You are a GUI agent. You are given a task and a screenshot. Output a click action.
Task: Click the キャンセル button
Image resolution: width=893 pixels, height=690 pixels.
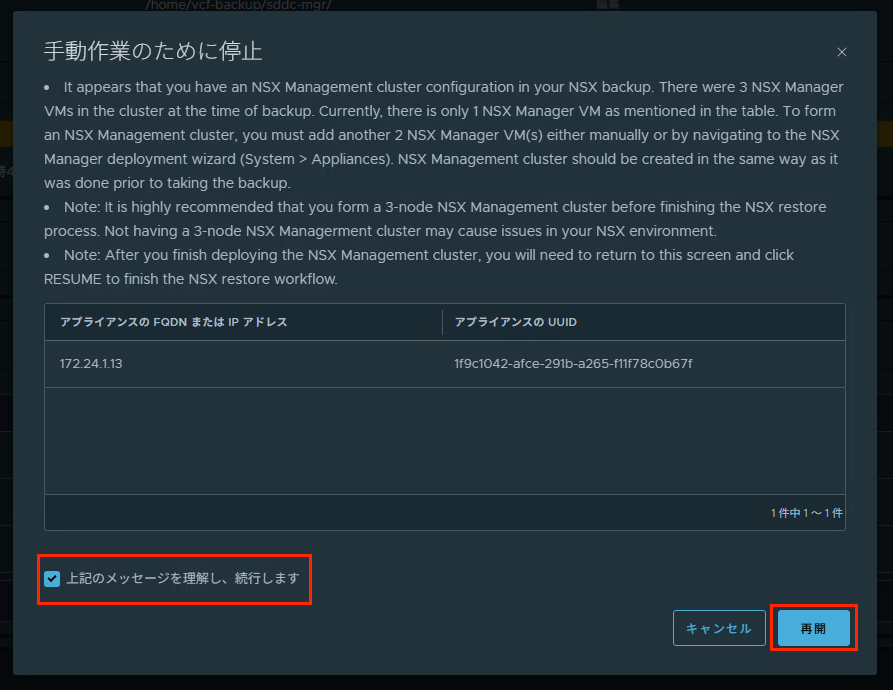[719, 628]
